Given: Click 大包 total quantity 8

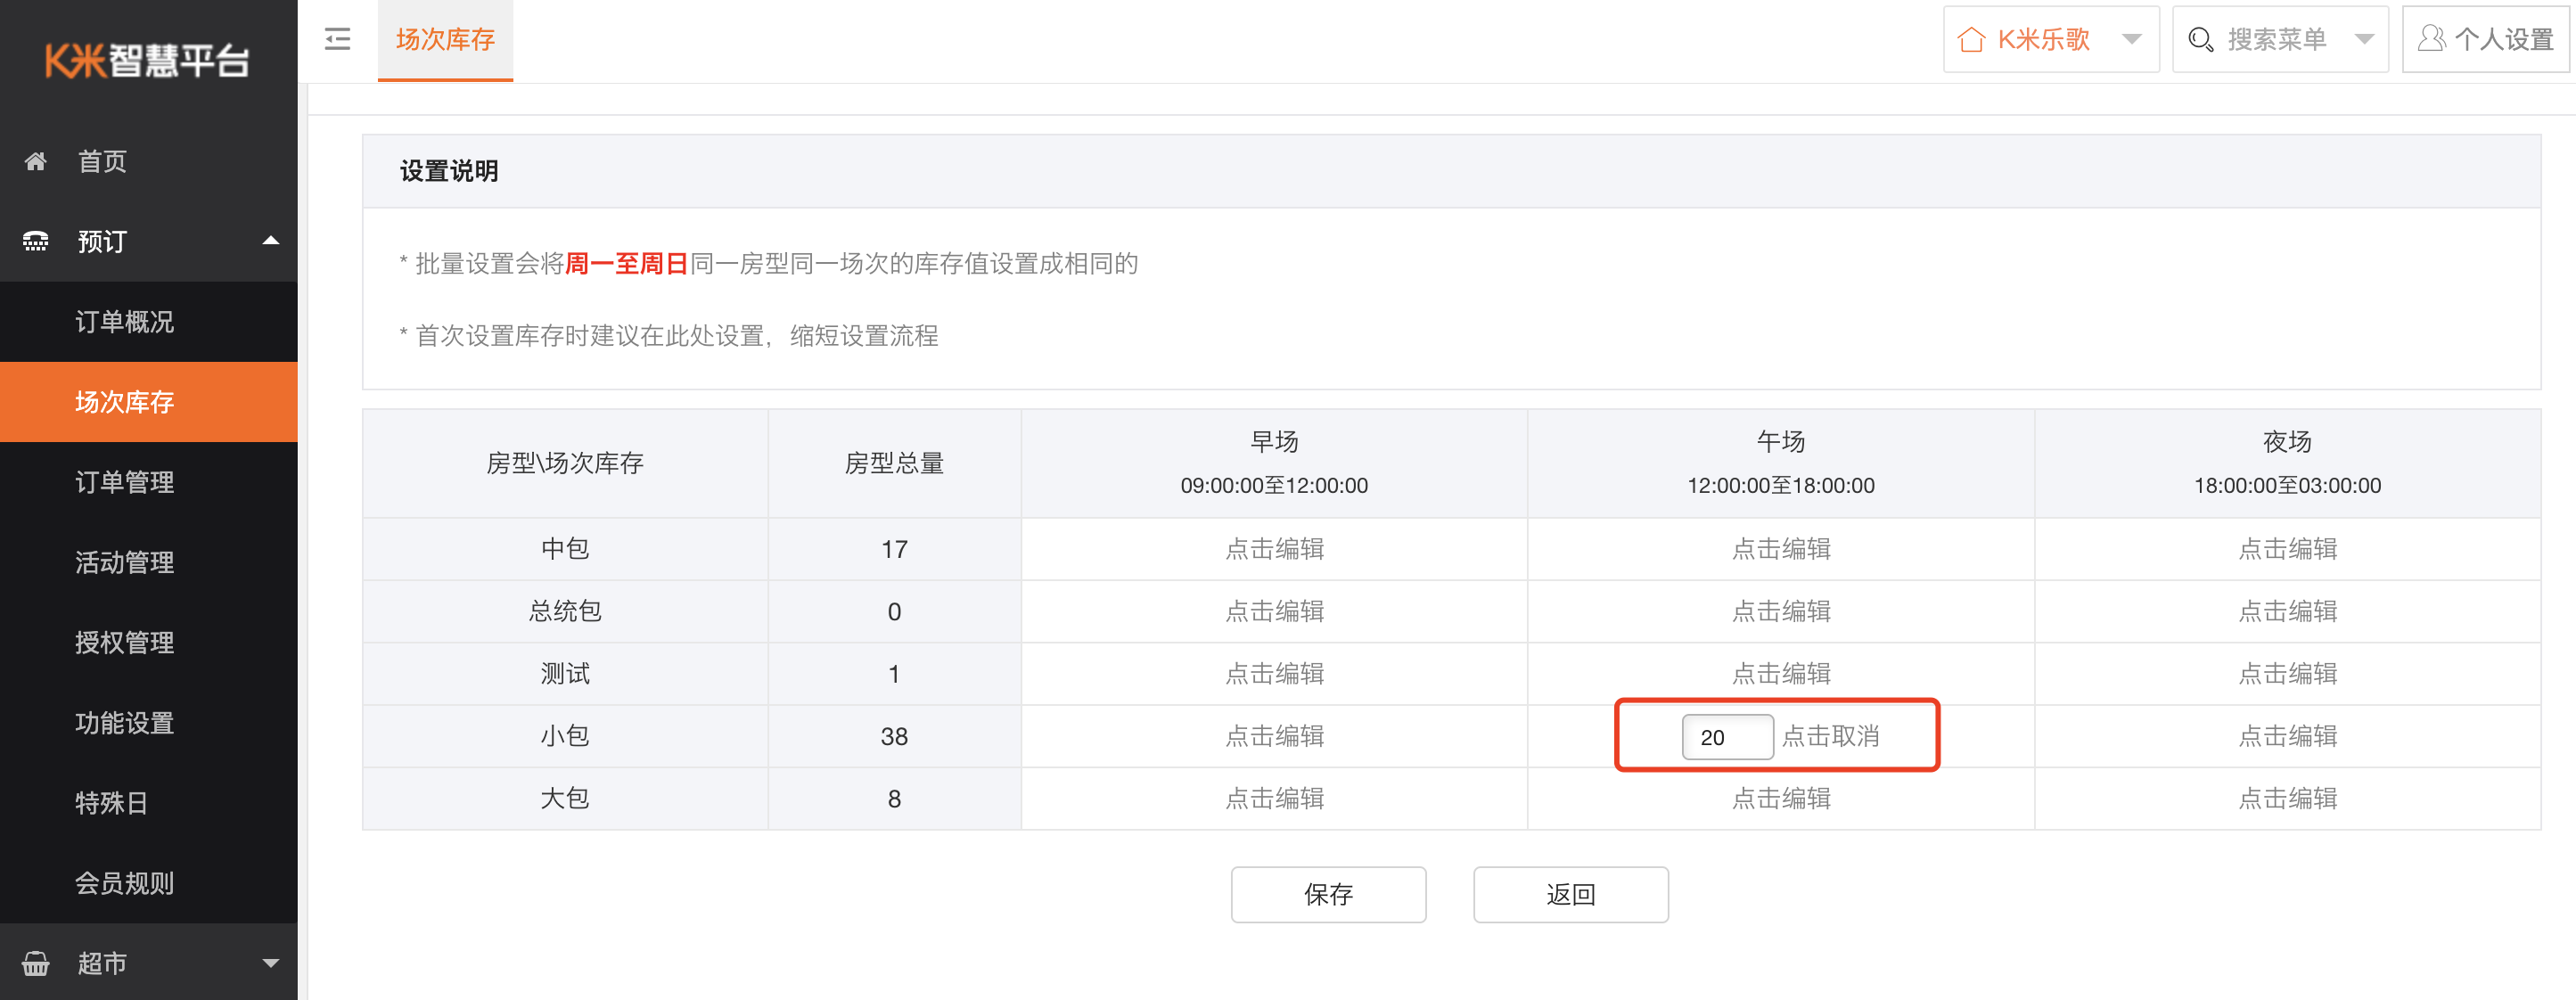Looking at the screenshot, I should coord(894,798).
